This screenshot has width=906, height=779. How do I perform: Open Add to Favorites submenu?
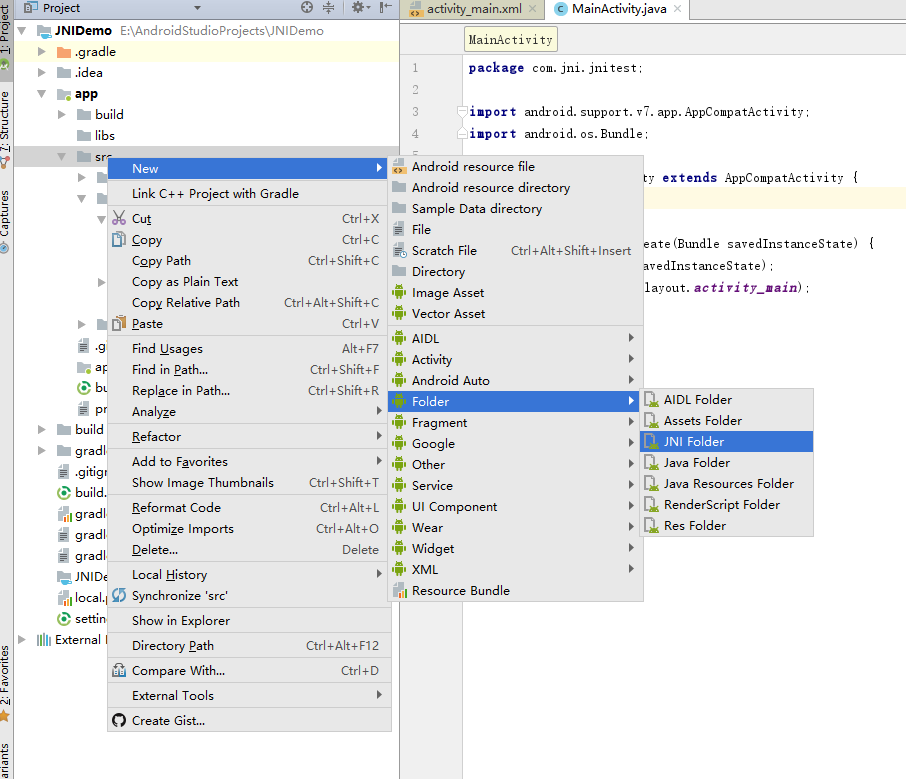[247, 462]
